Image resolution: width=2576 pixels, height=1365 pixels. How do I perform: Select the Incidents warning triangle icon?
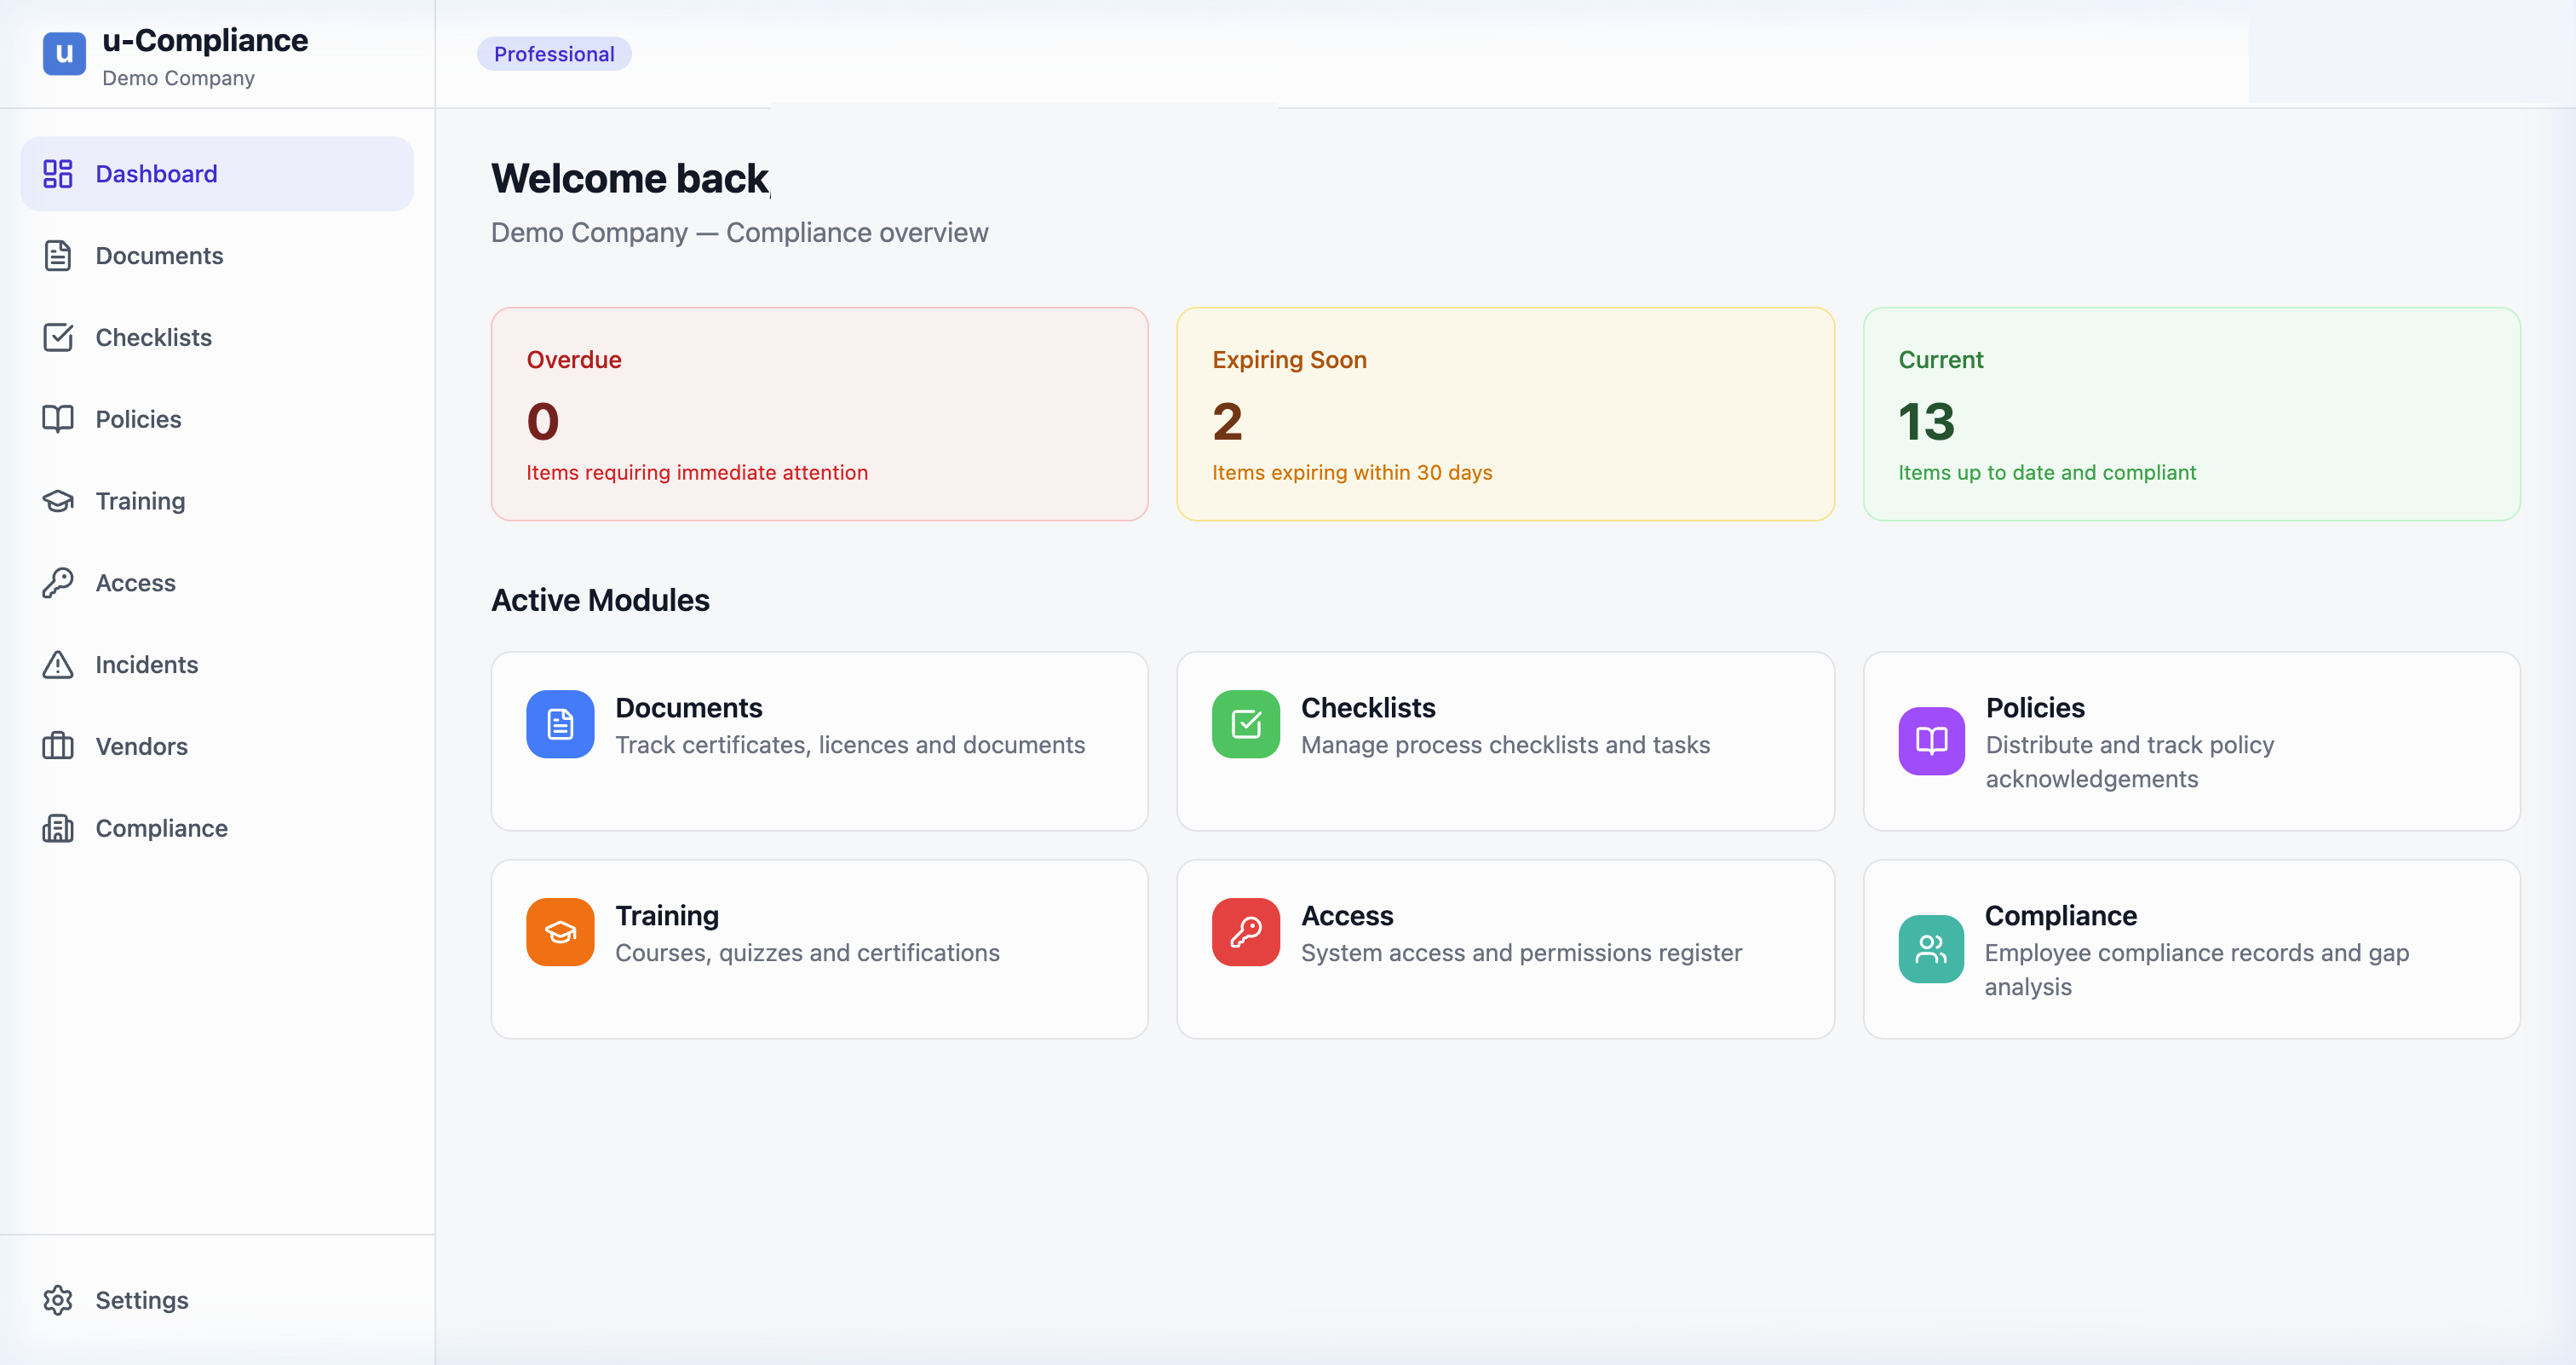(57, 664)
